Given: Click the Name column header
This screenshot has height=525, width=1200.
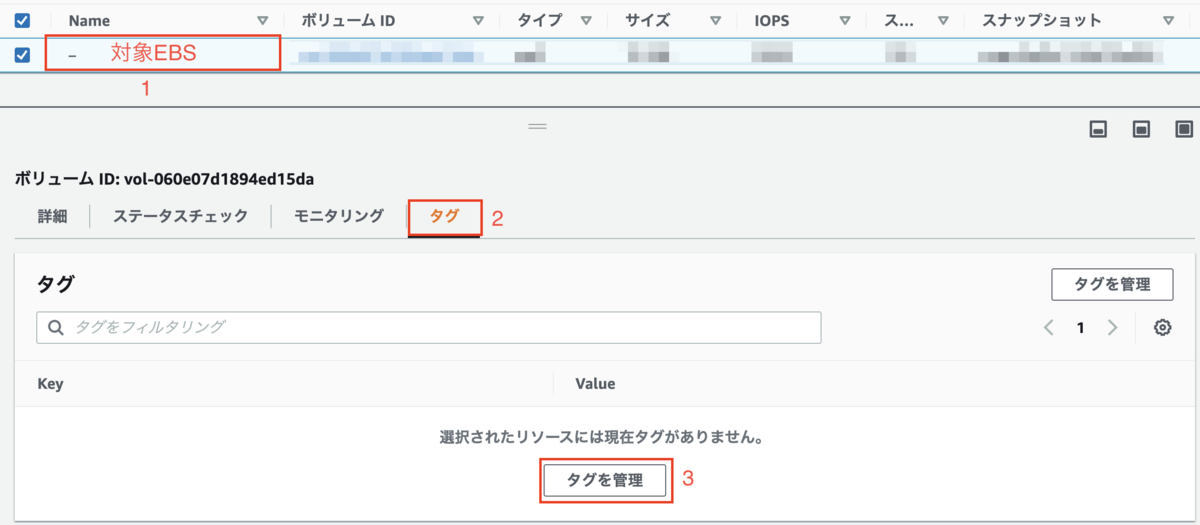Looking at the screenshot, I should (89, 20).
